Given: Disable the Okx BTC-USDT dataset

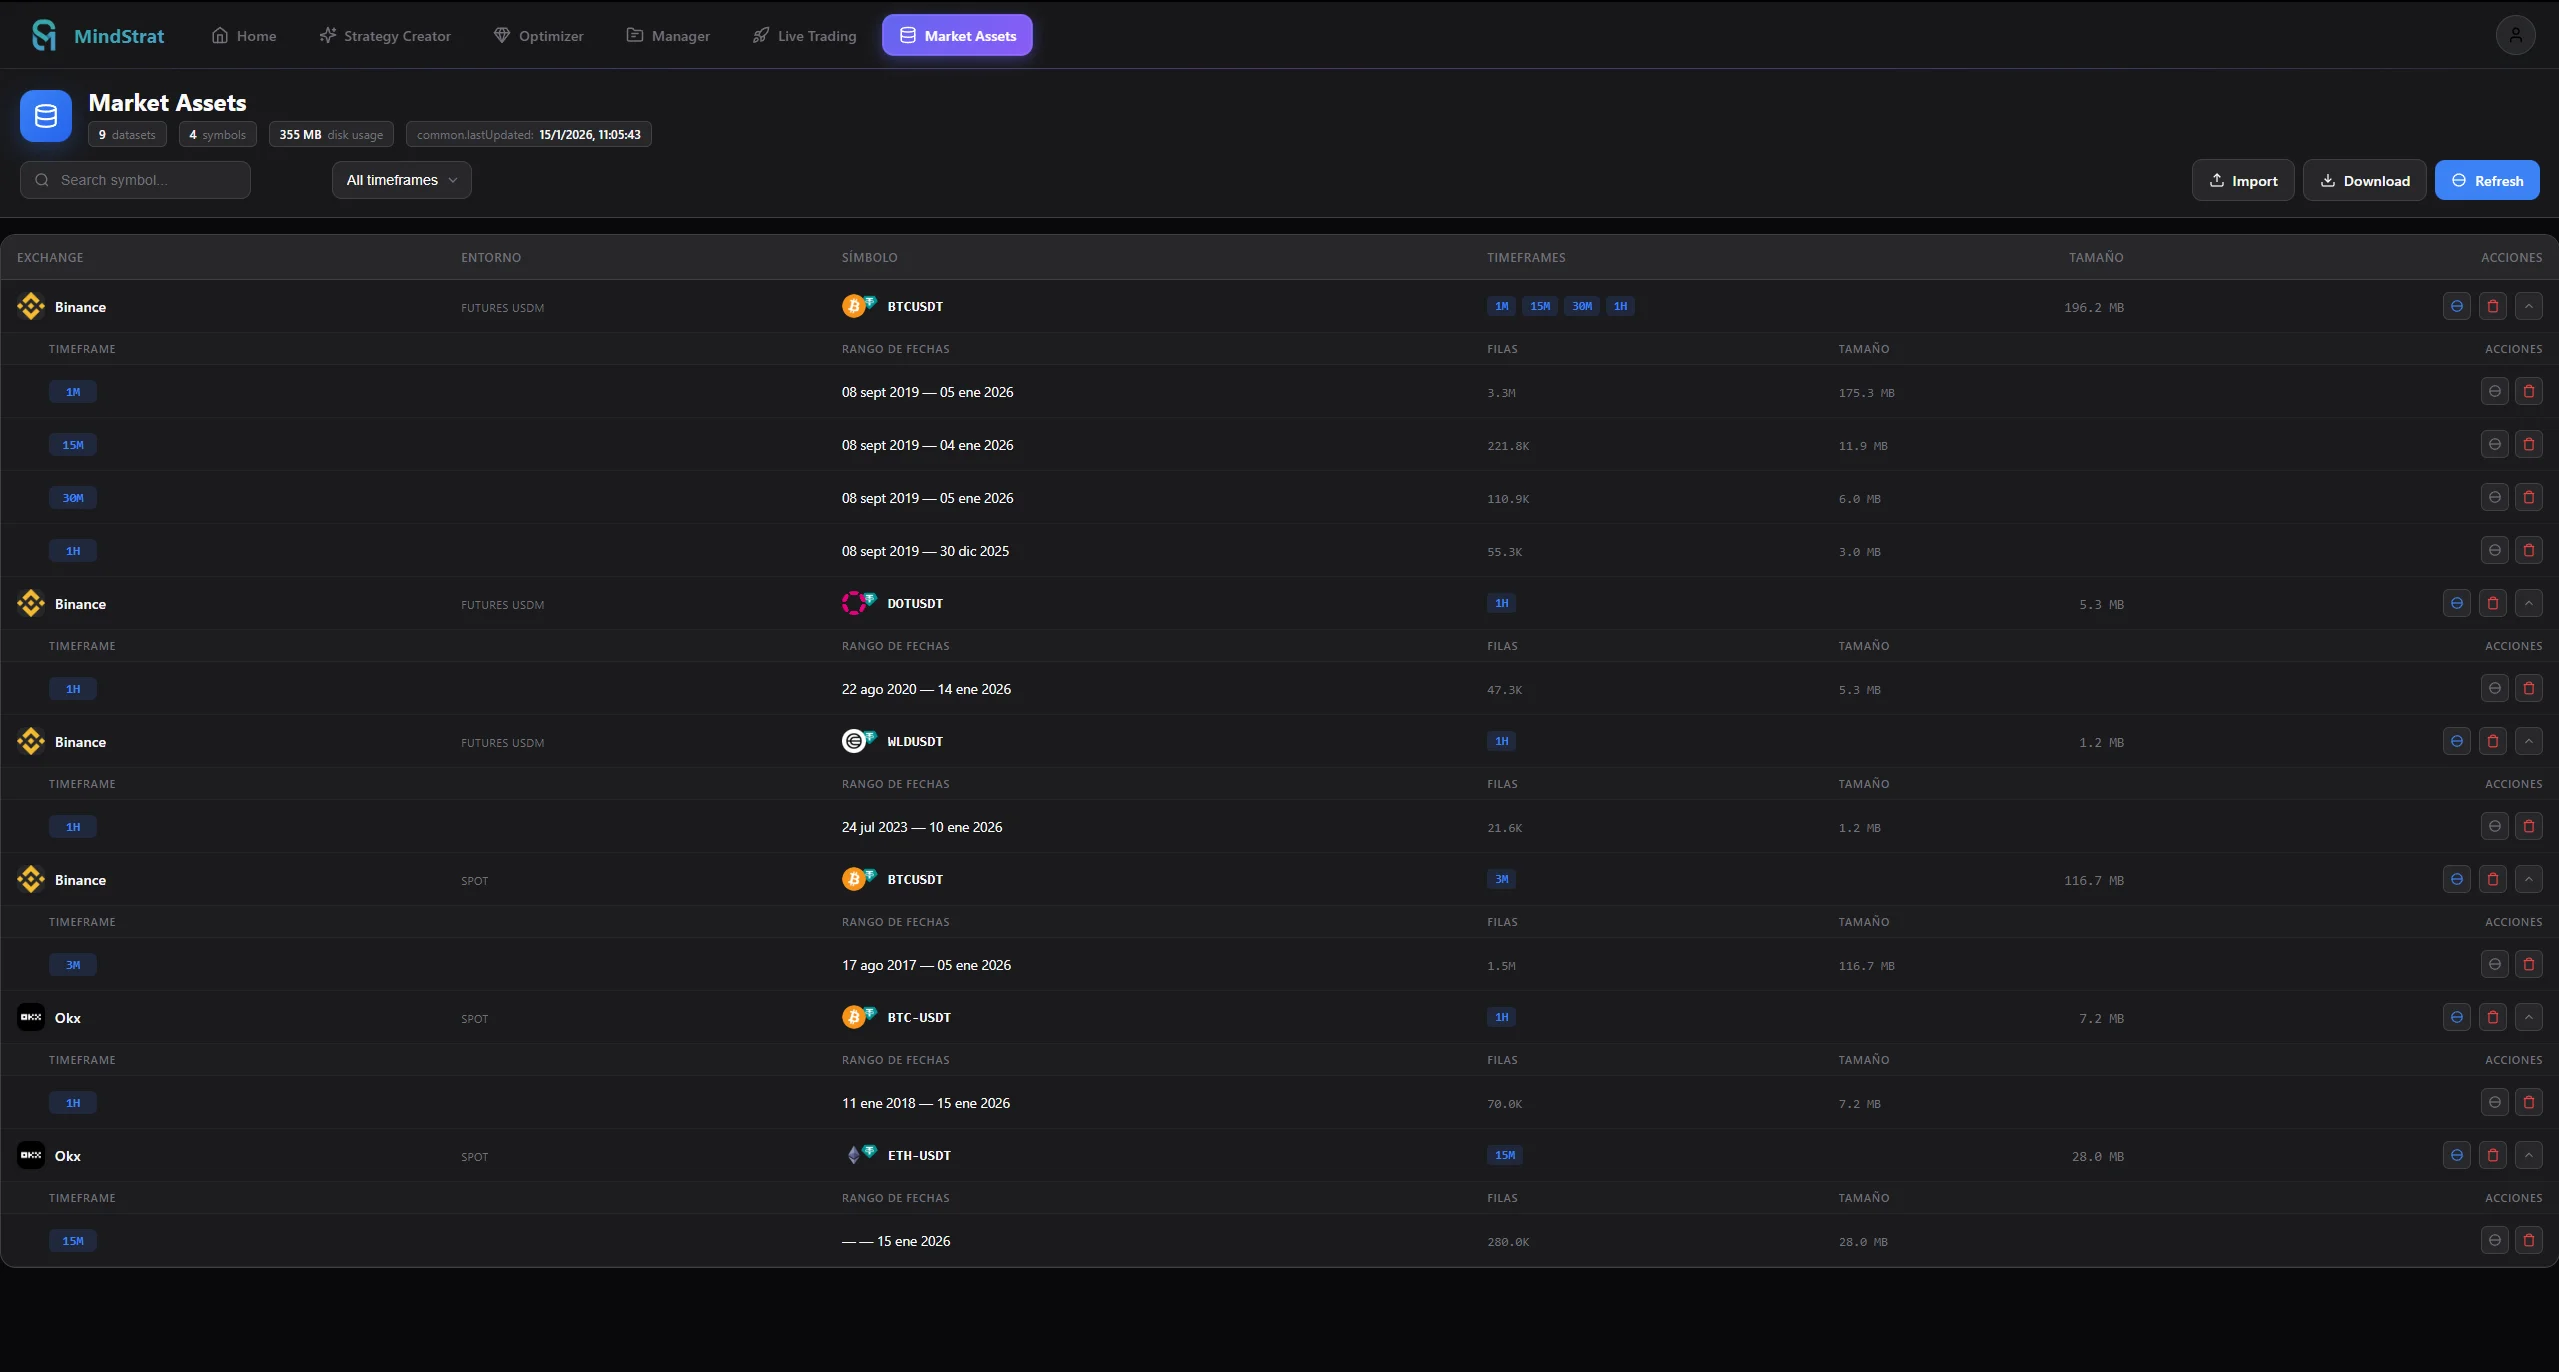Looking at the screenshot, I should 2457,1016.
